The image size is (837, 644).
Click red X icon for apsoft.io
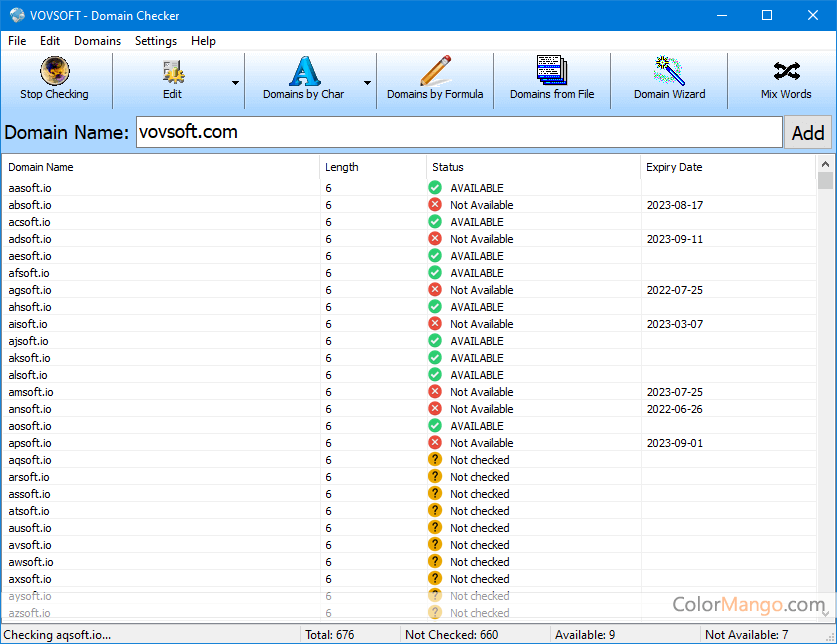coord(435,443)
